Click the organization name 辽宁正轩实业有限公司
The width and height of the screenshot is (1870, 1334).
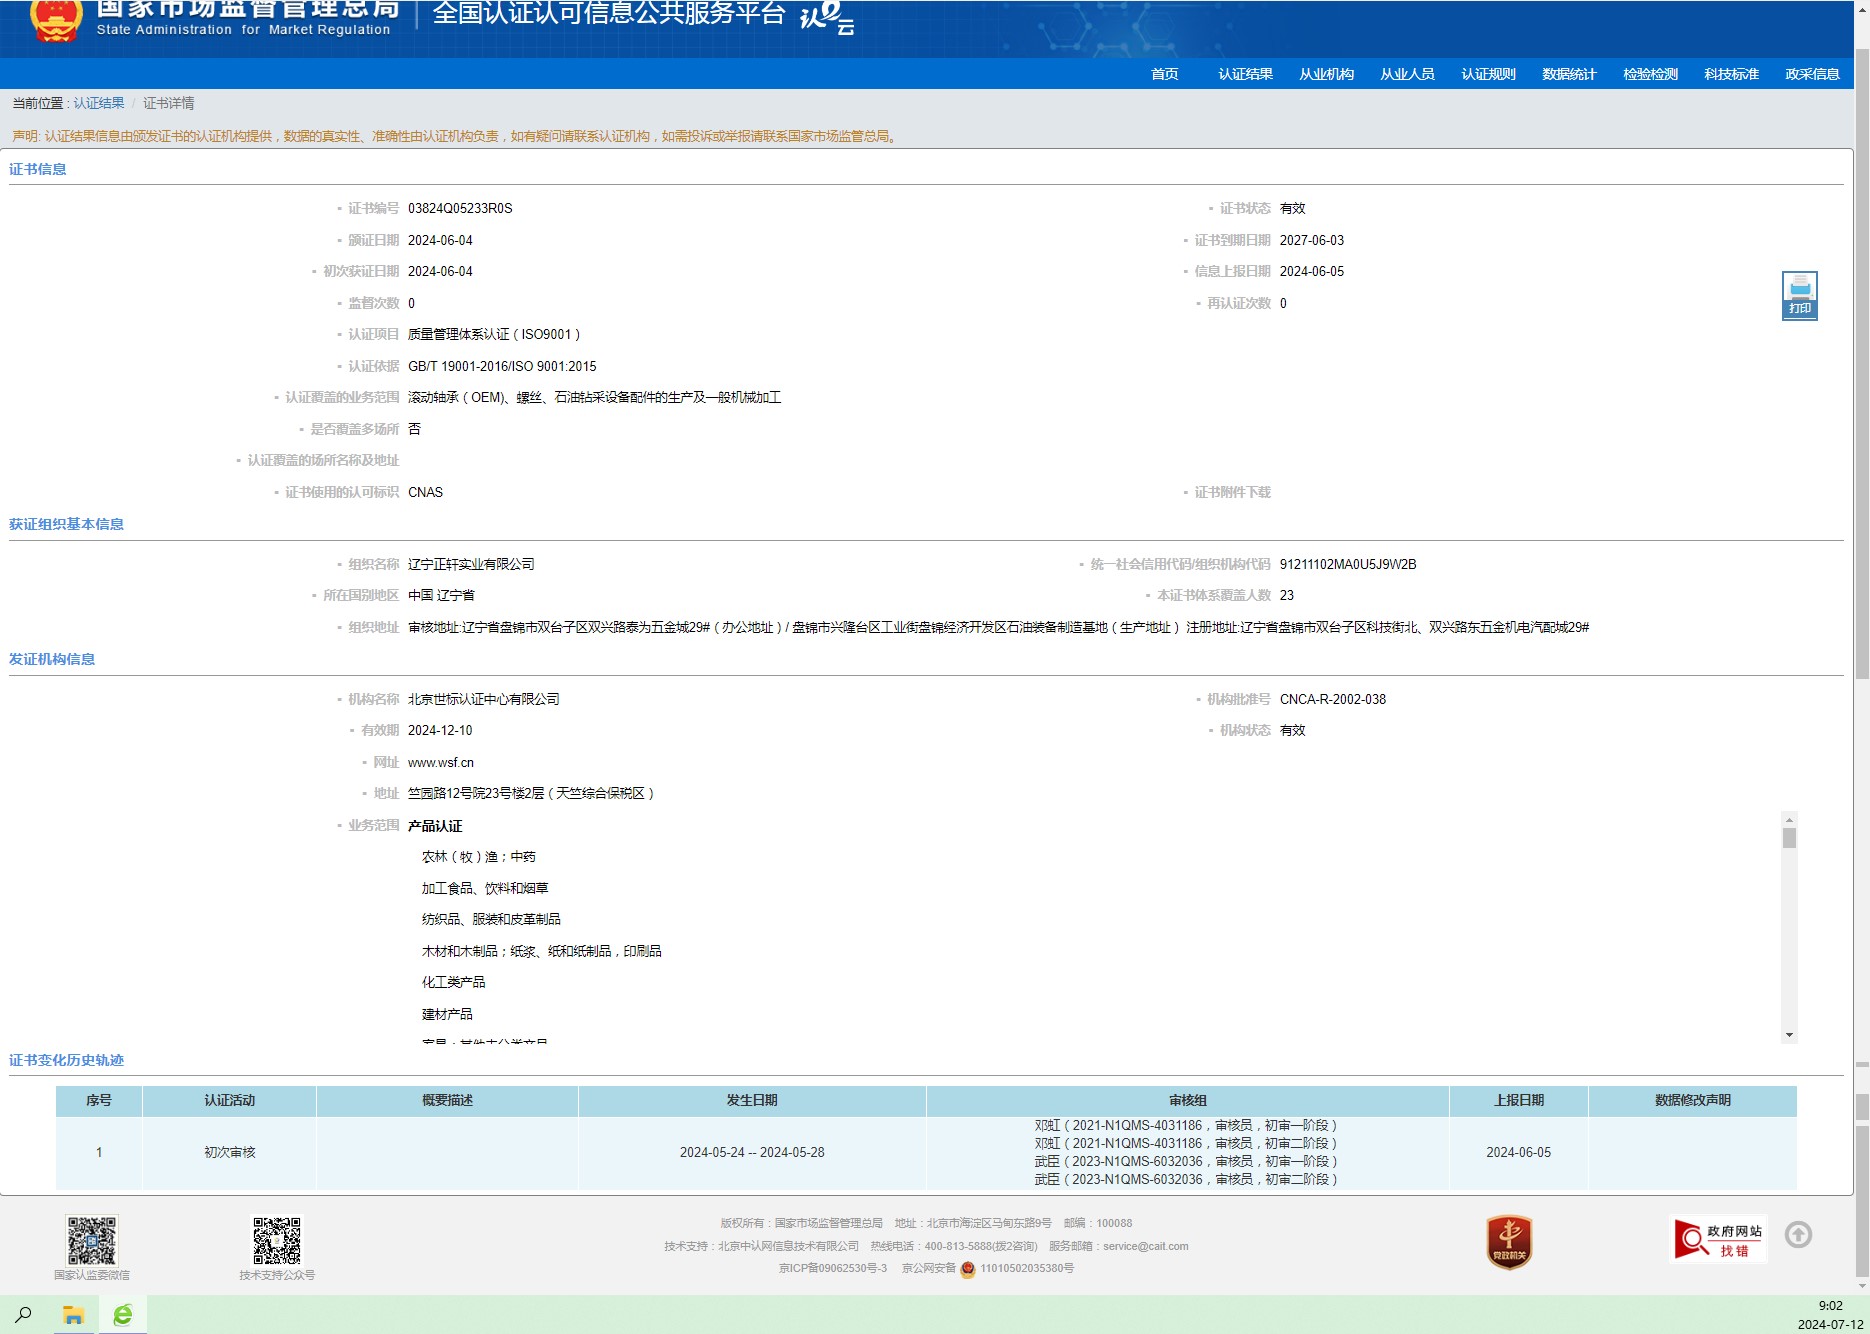[x=471, y=564]
